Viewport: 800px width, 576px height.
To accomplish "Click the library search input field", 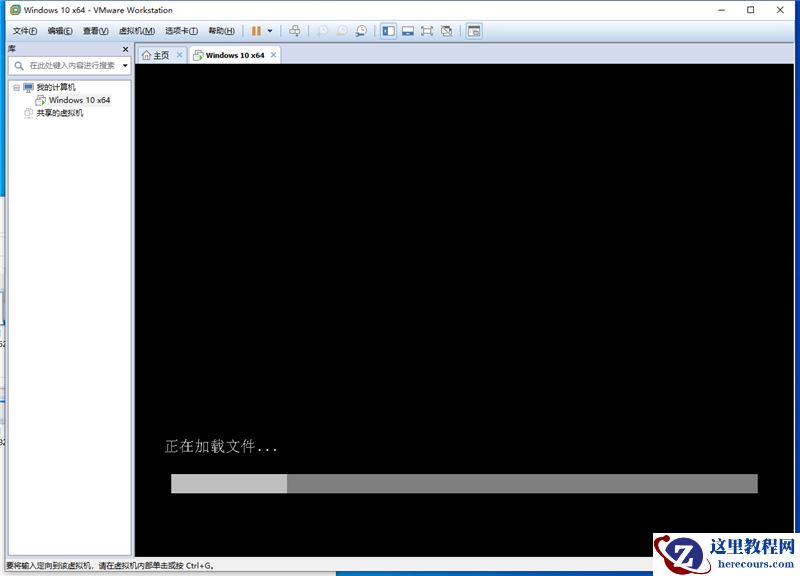I will coord(65,65).
